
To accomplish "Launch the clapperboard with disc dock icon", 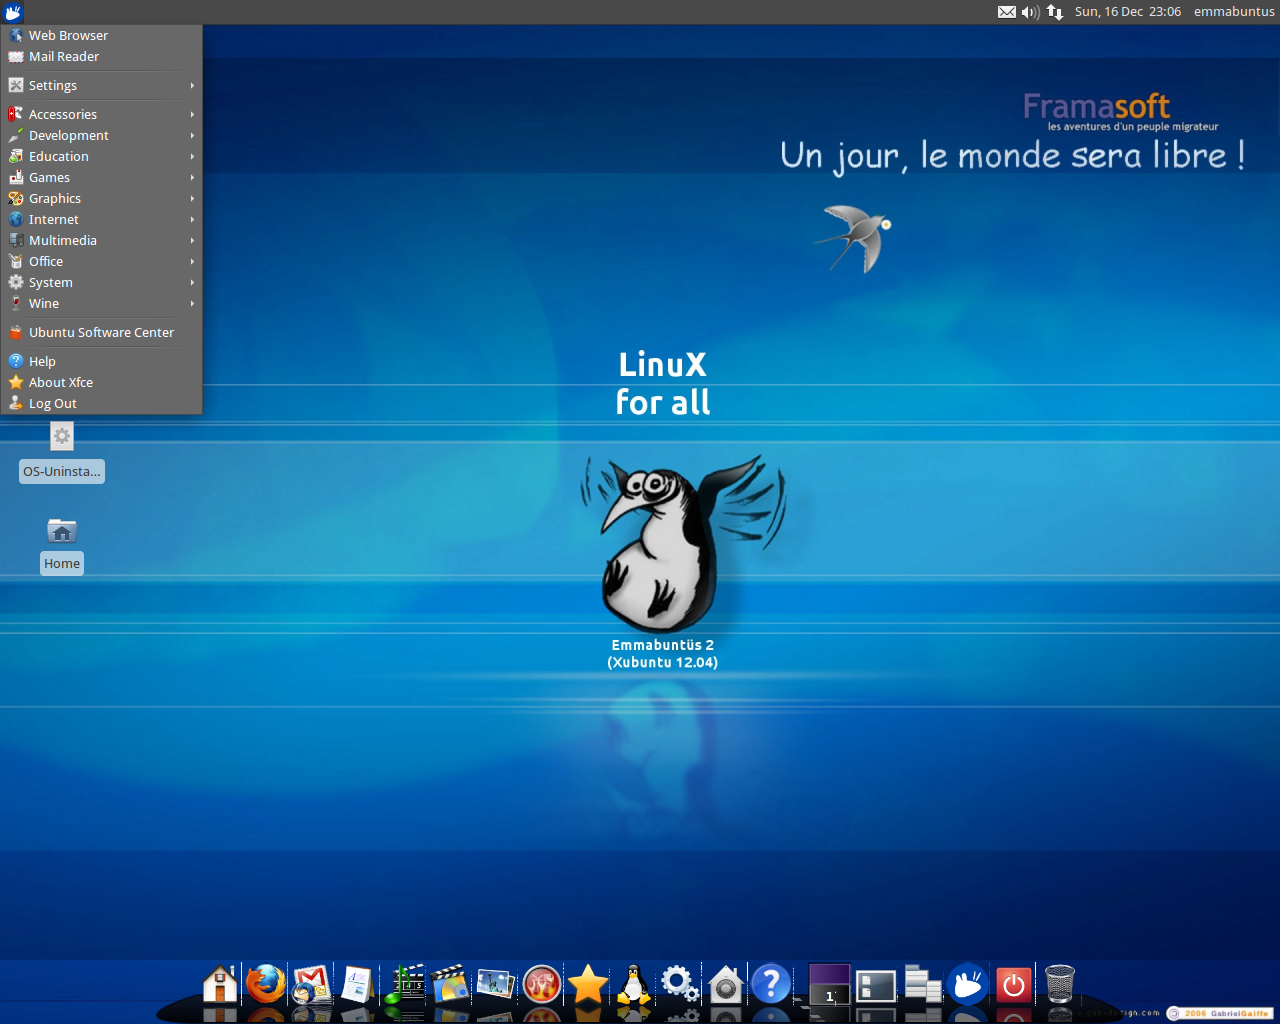I will 450,984.
